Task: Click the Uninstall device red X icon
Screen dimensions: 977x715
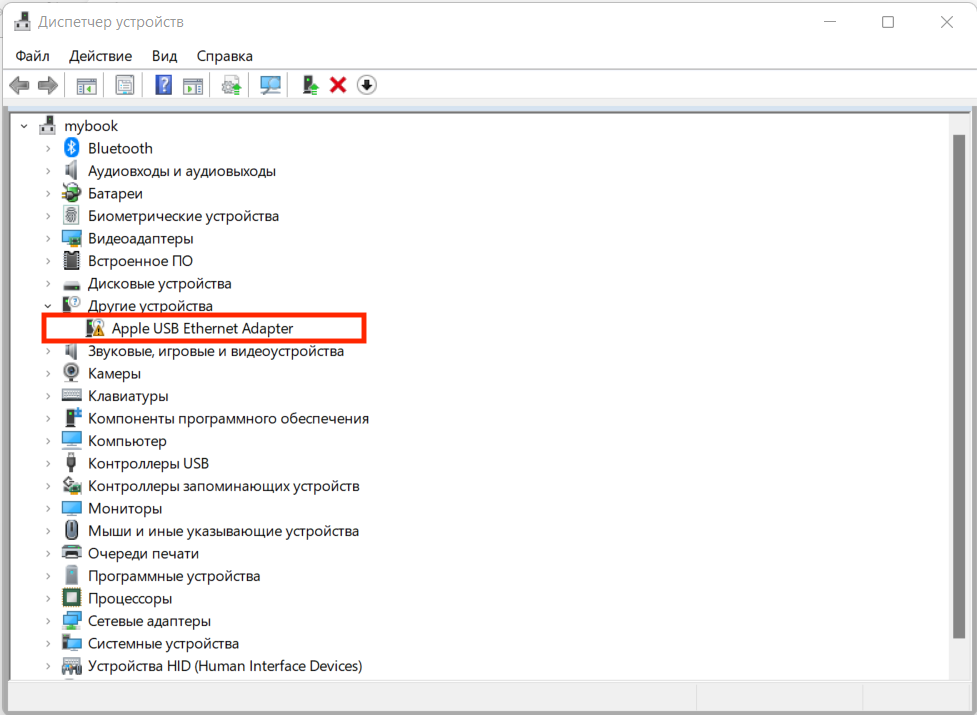Action: [338, 85]
